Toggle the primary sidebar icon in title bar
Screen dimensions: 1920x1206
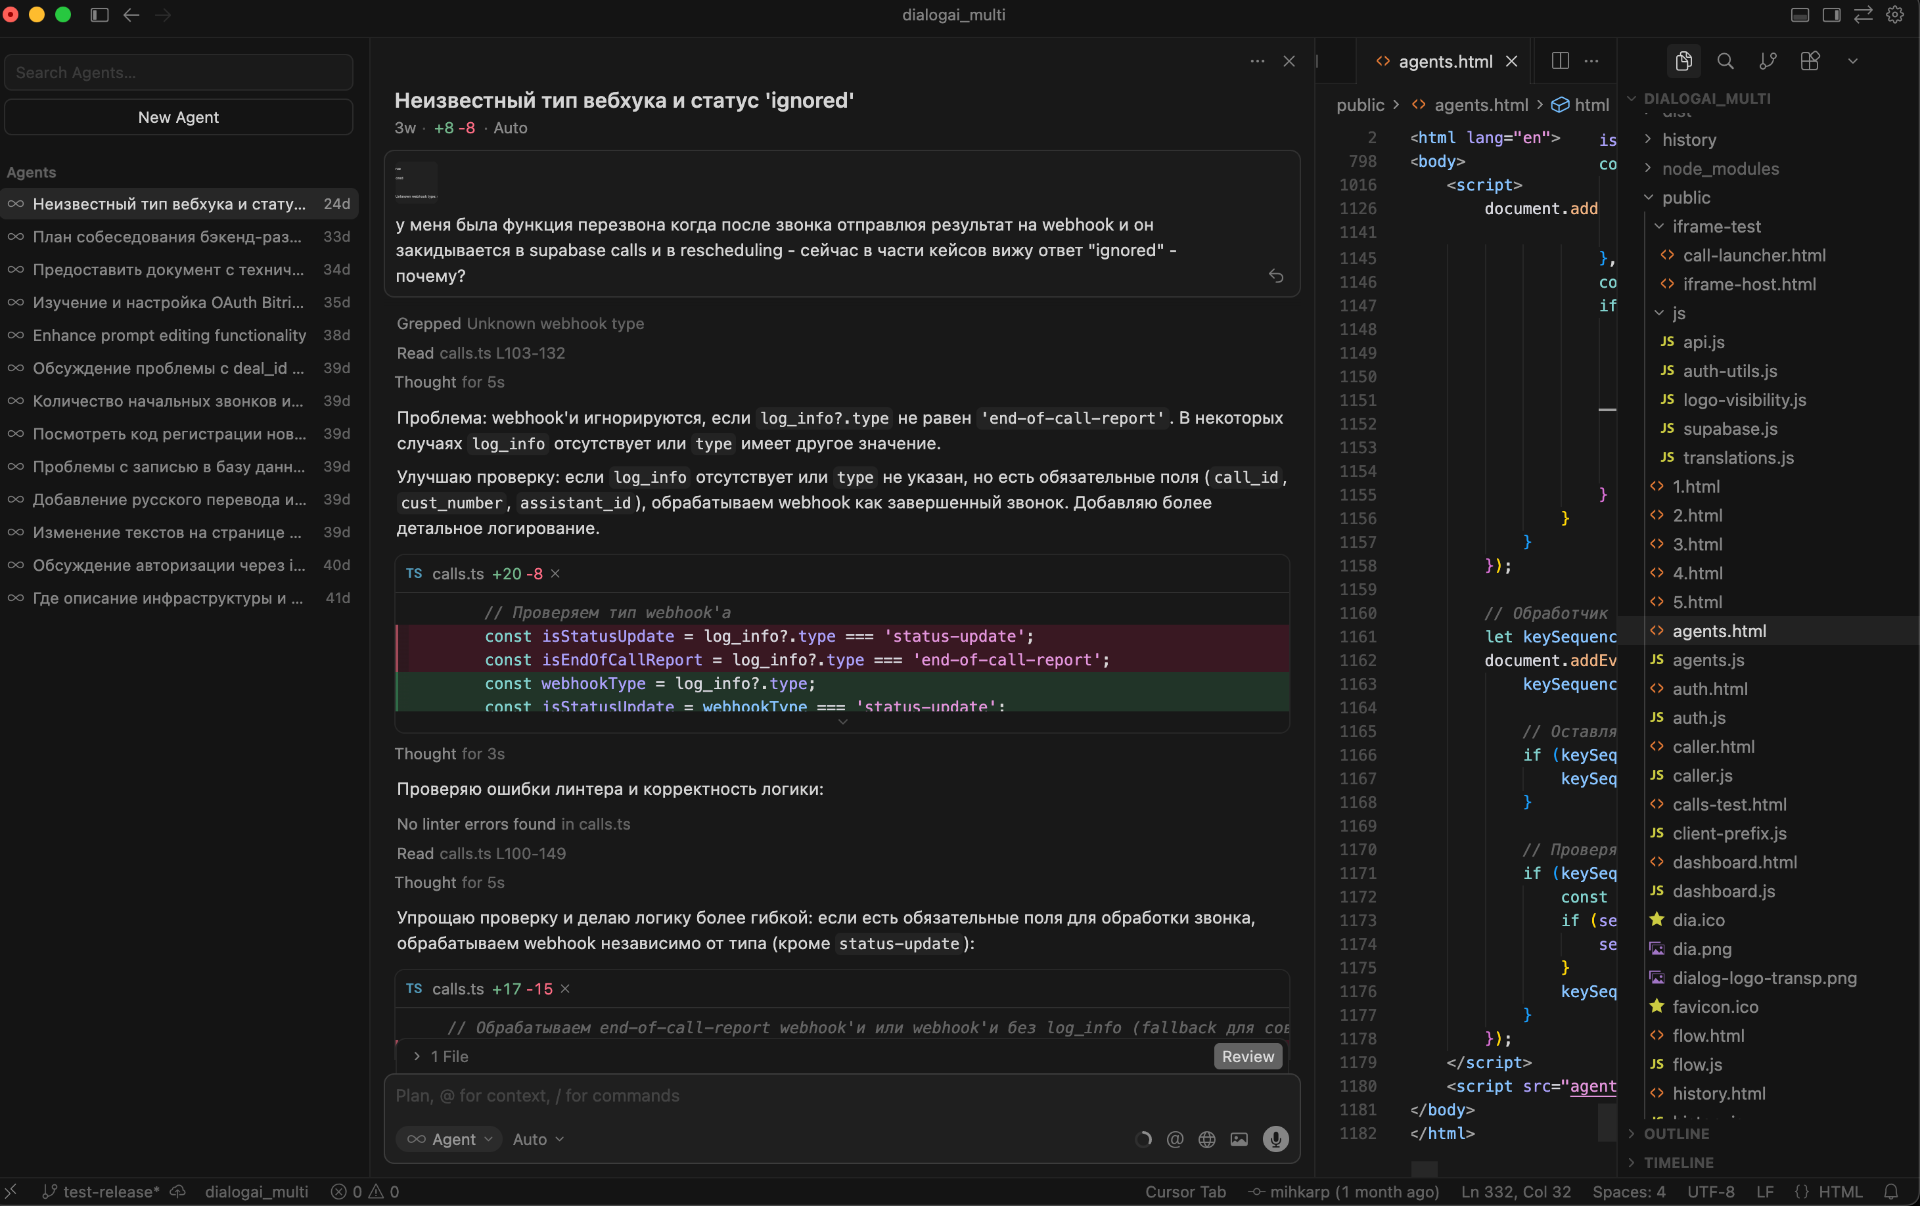tap(99, 15)
